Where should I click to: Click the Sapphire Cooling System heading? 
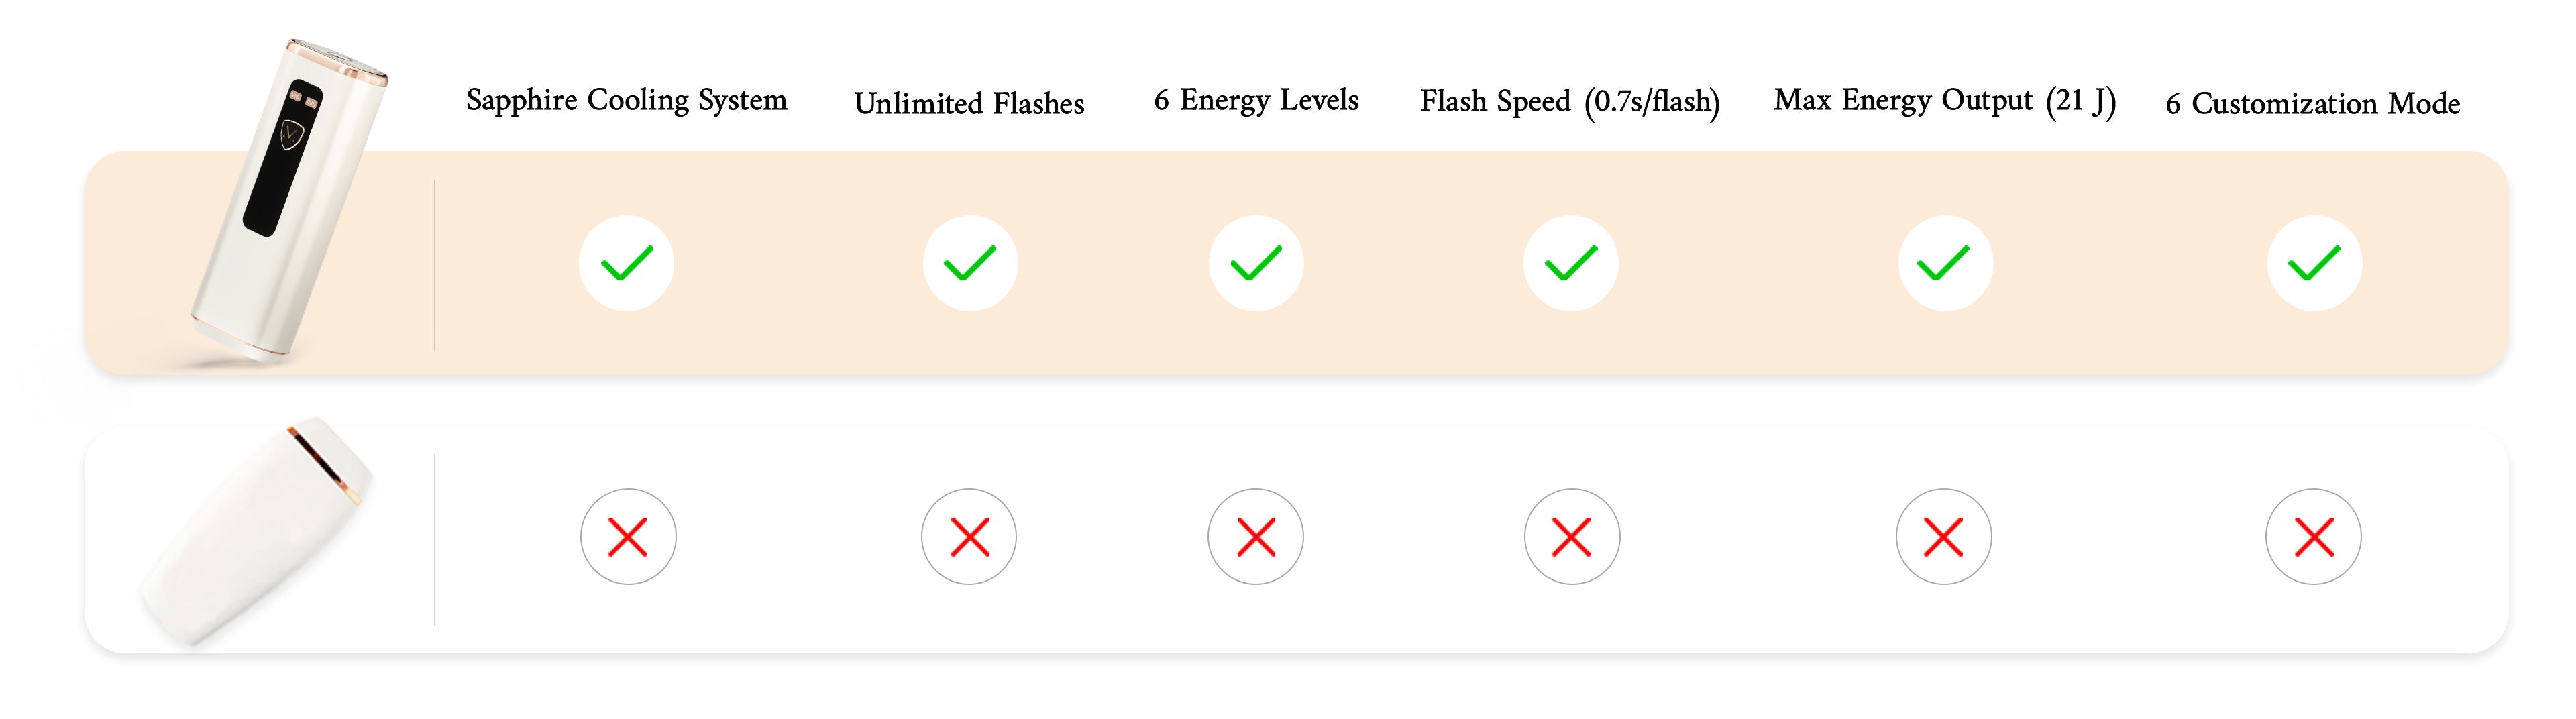pos(627,101)
